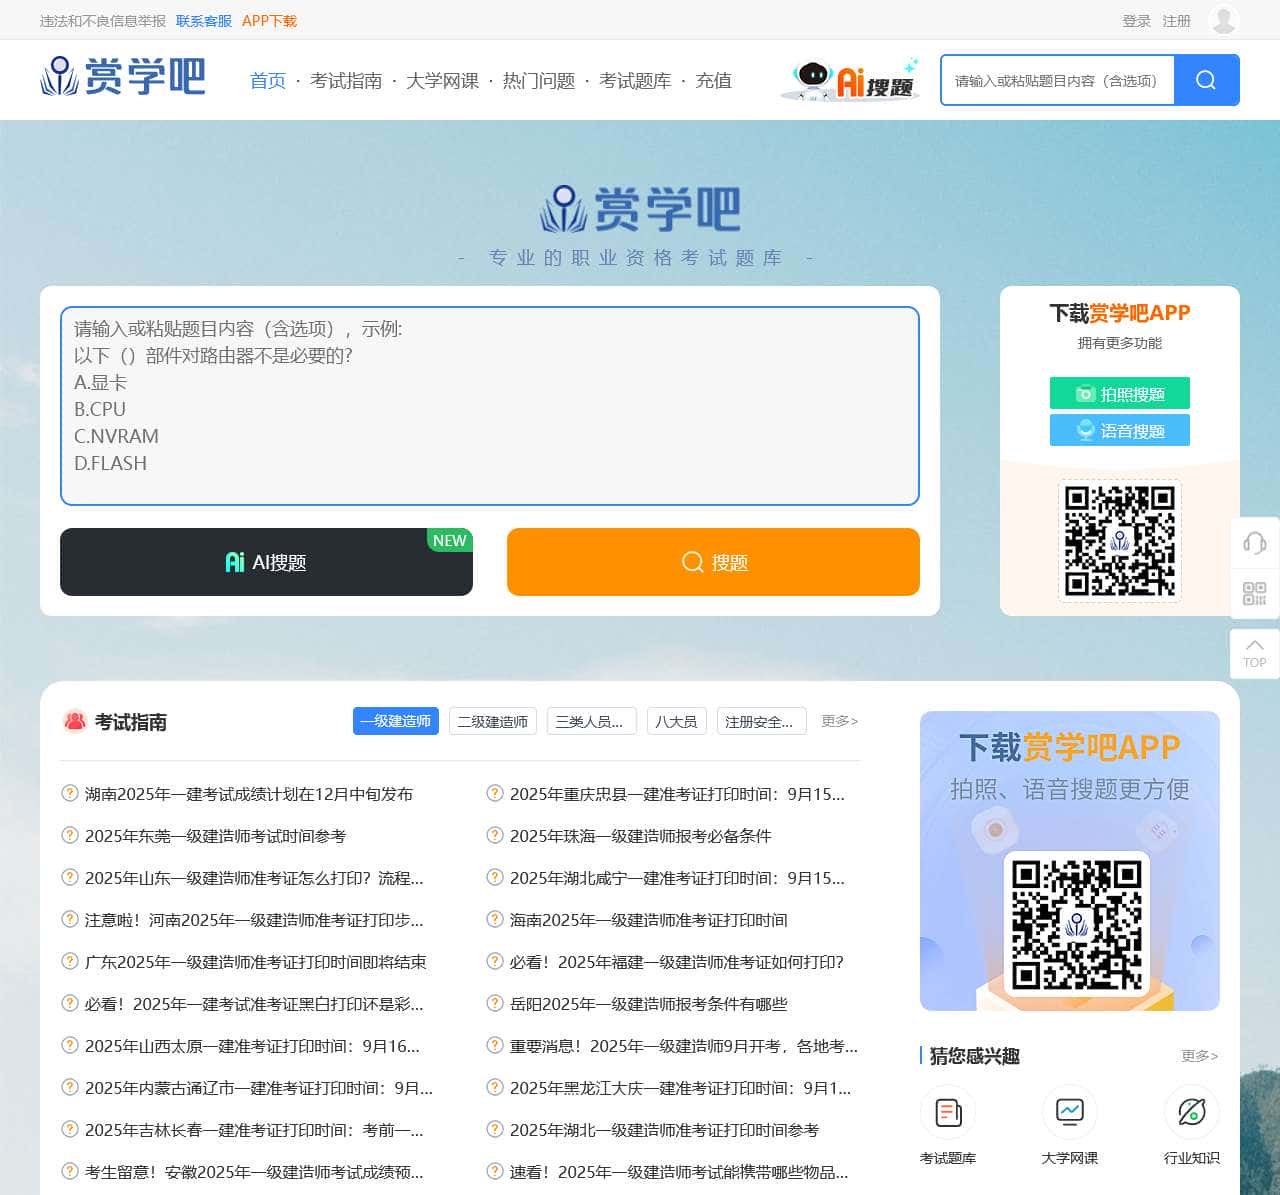Switch to the 二级建造师 tab

pos(492,721)
